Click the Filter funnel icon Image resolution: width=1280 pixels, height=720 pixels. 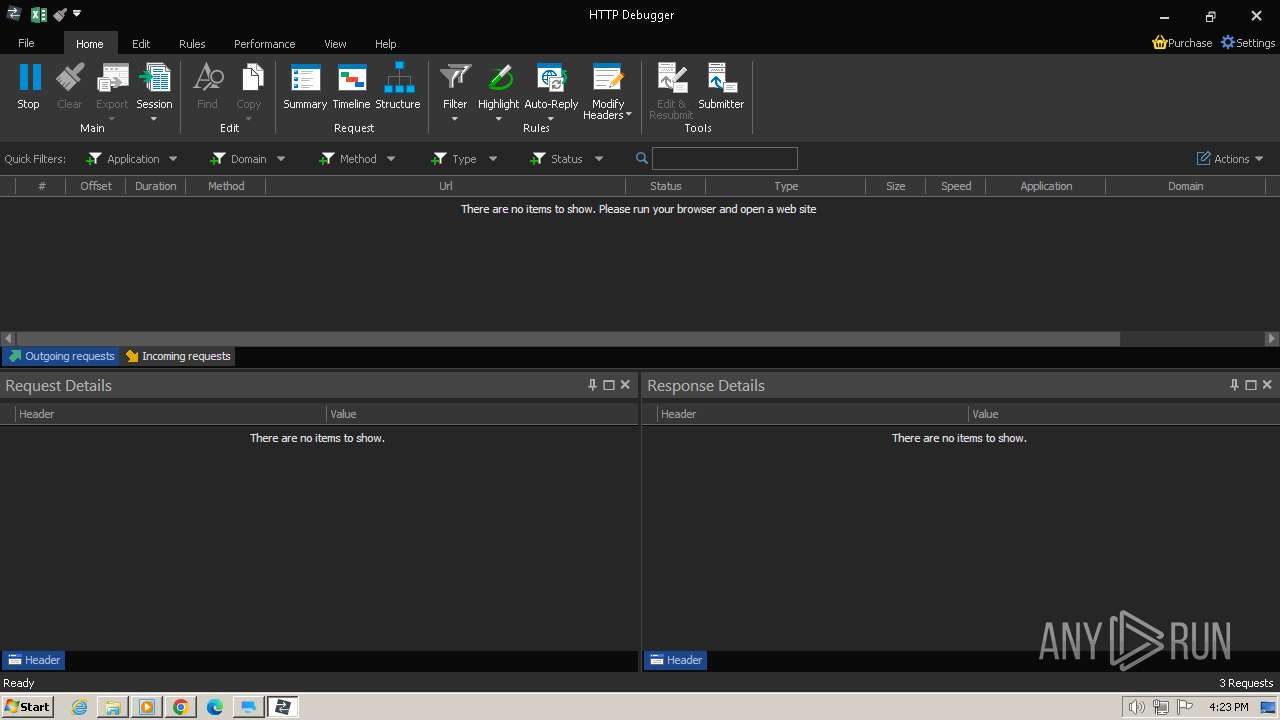coord(455,78)
